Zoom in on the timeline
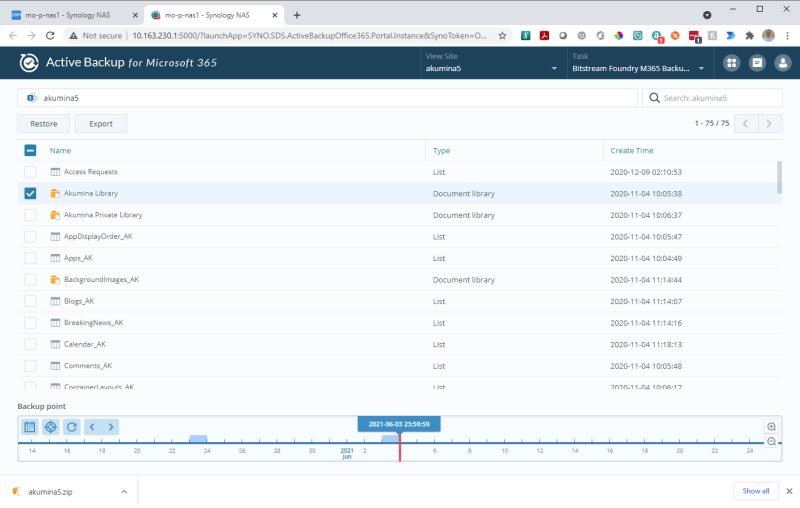800x508 pixels. tap(771, 426)
